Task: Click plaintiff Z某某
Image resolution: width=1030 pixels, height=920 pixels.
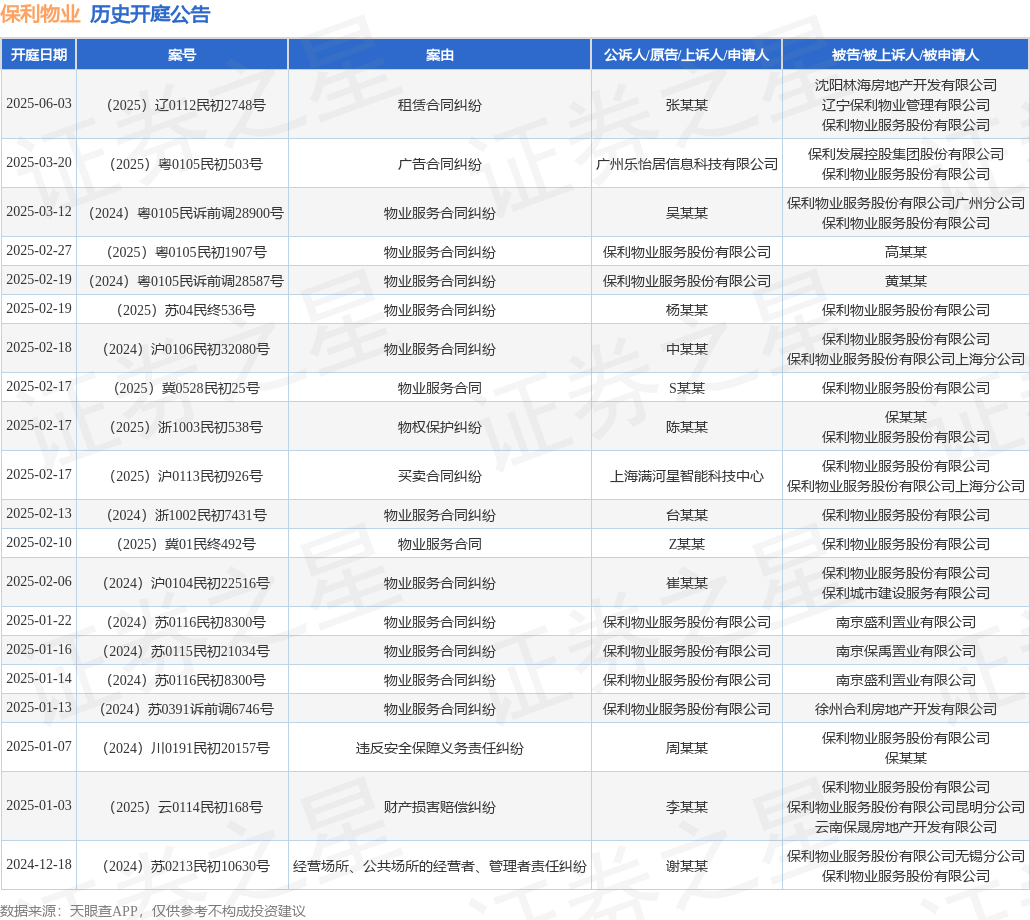Action: [686, 544]
